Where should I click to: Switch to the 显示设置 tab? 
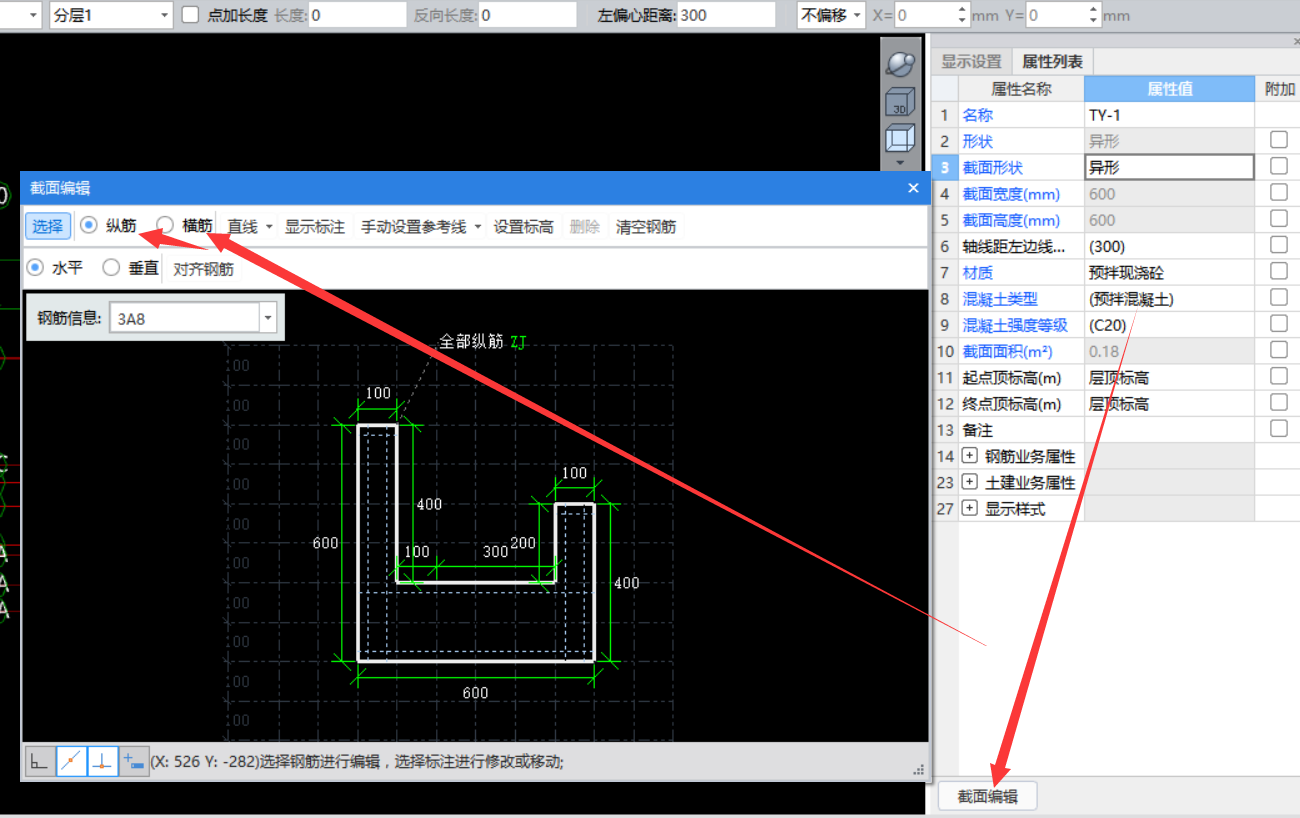971,62
